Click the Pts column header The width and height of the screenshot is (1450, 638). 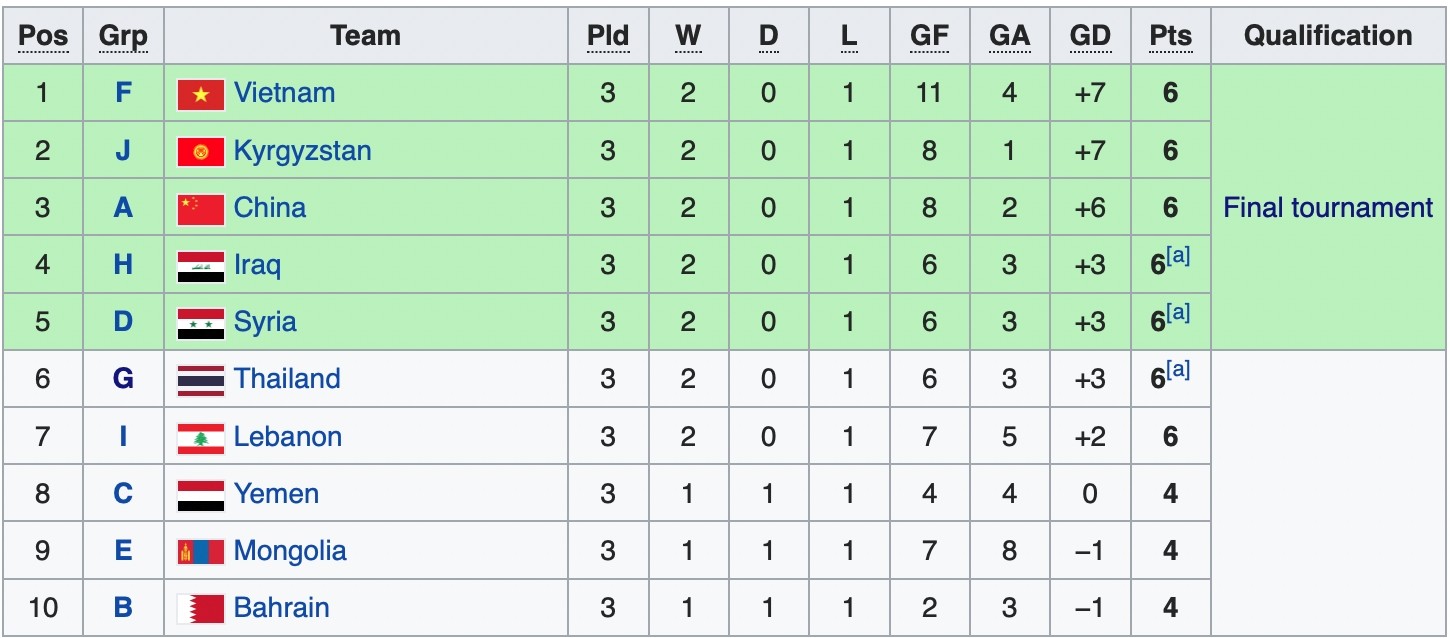(x=1170, y=36)
